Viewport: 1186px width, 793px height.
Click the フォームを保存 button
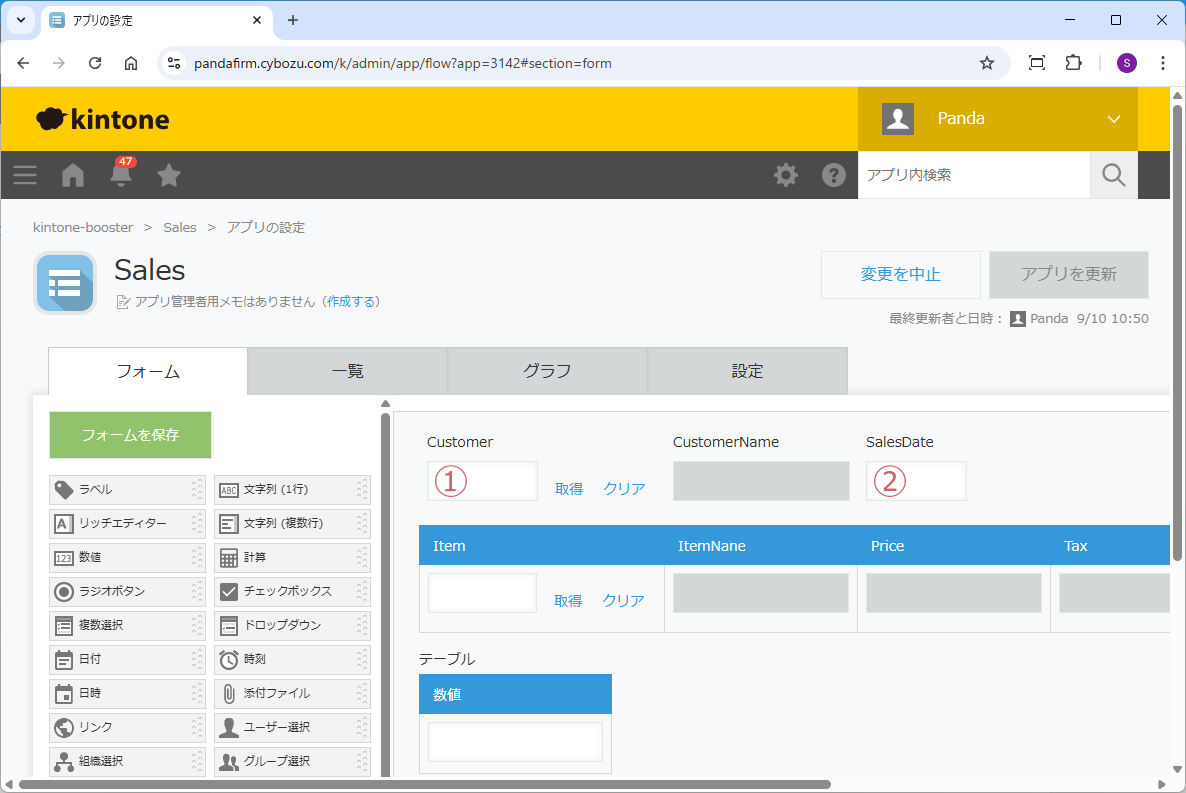click(130, 435)
